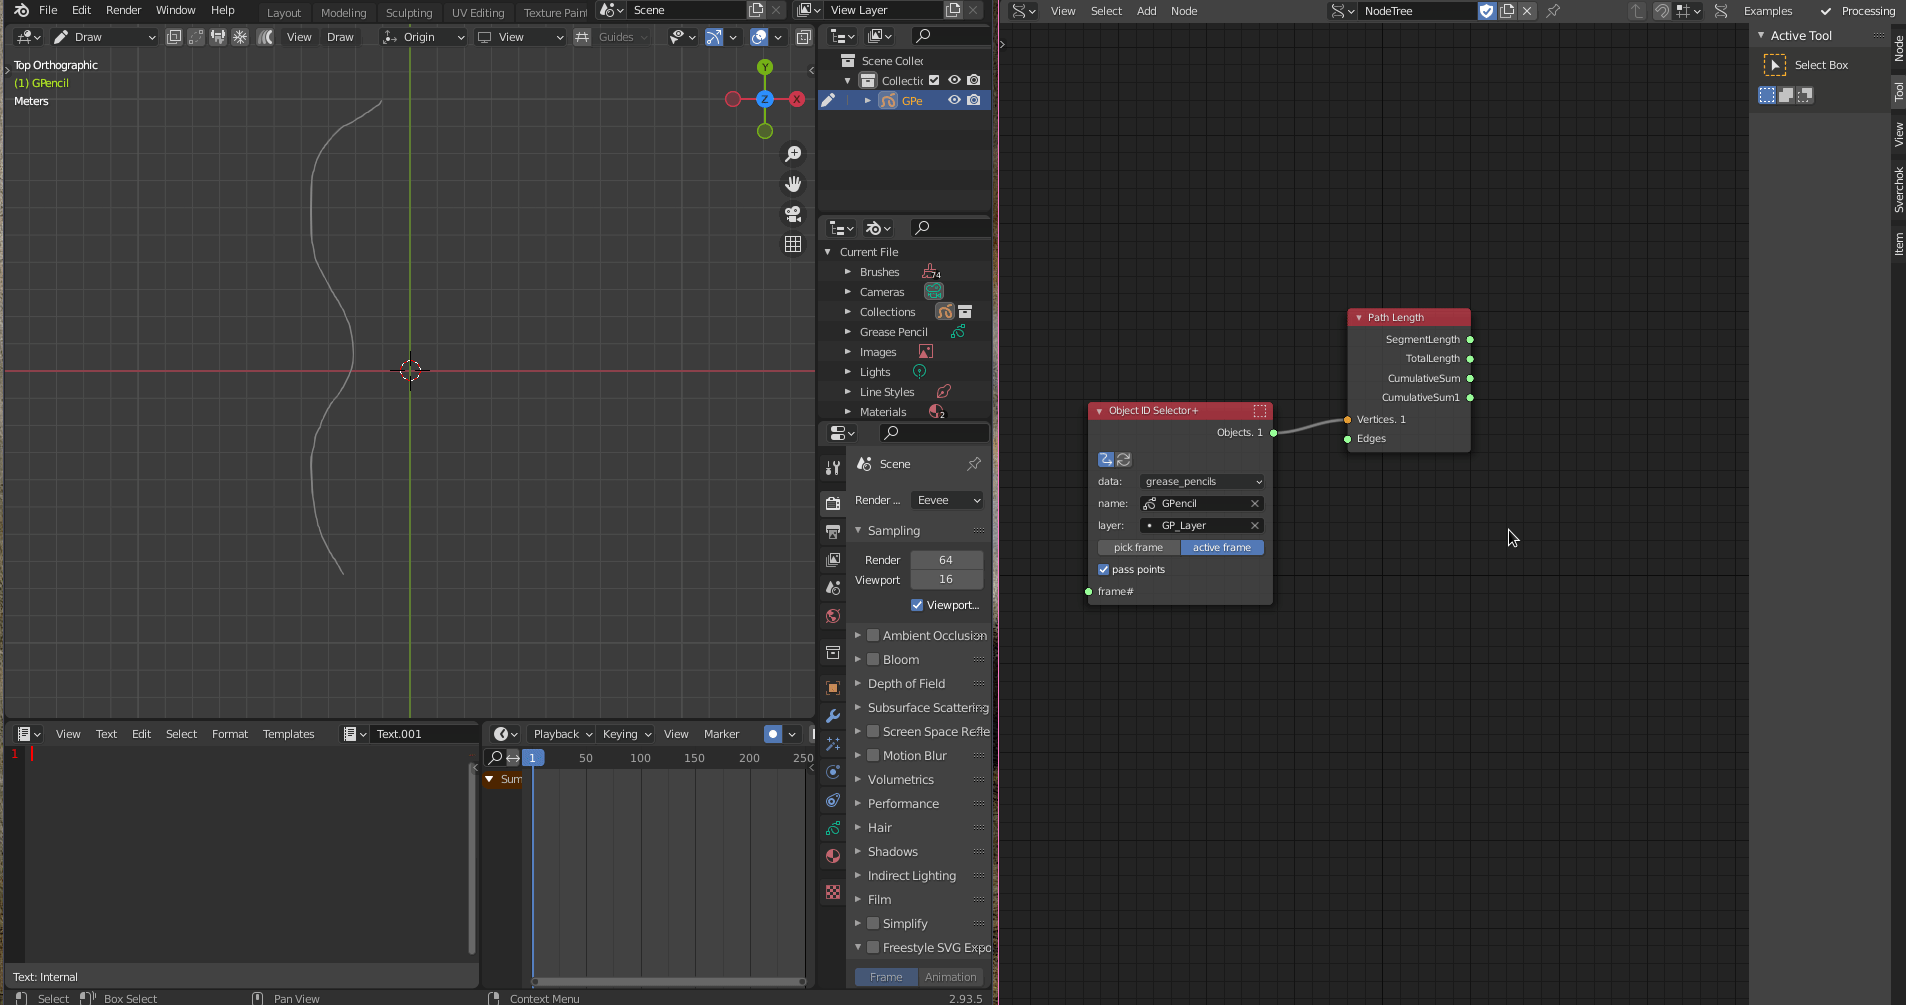
Task: Click the red X axis gizmo
Action: [x=797, y=99]
